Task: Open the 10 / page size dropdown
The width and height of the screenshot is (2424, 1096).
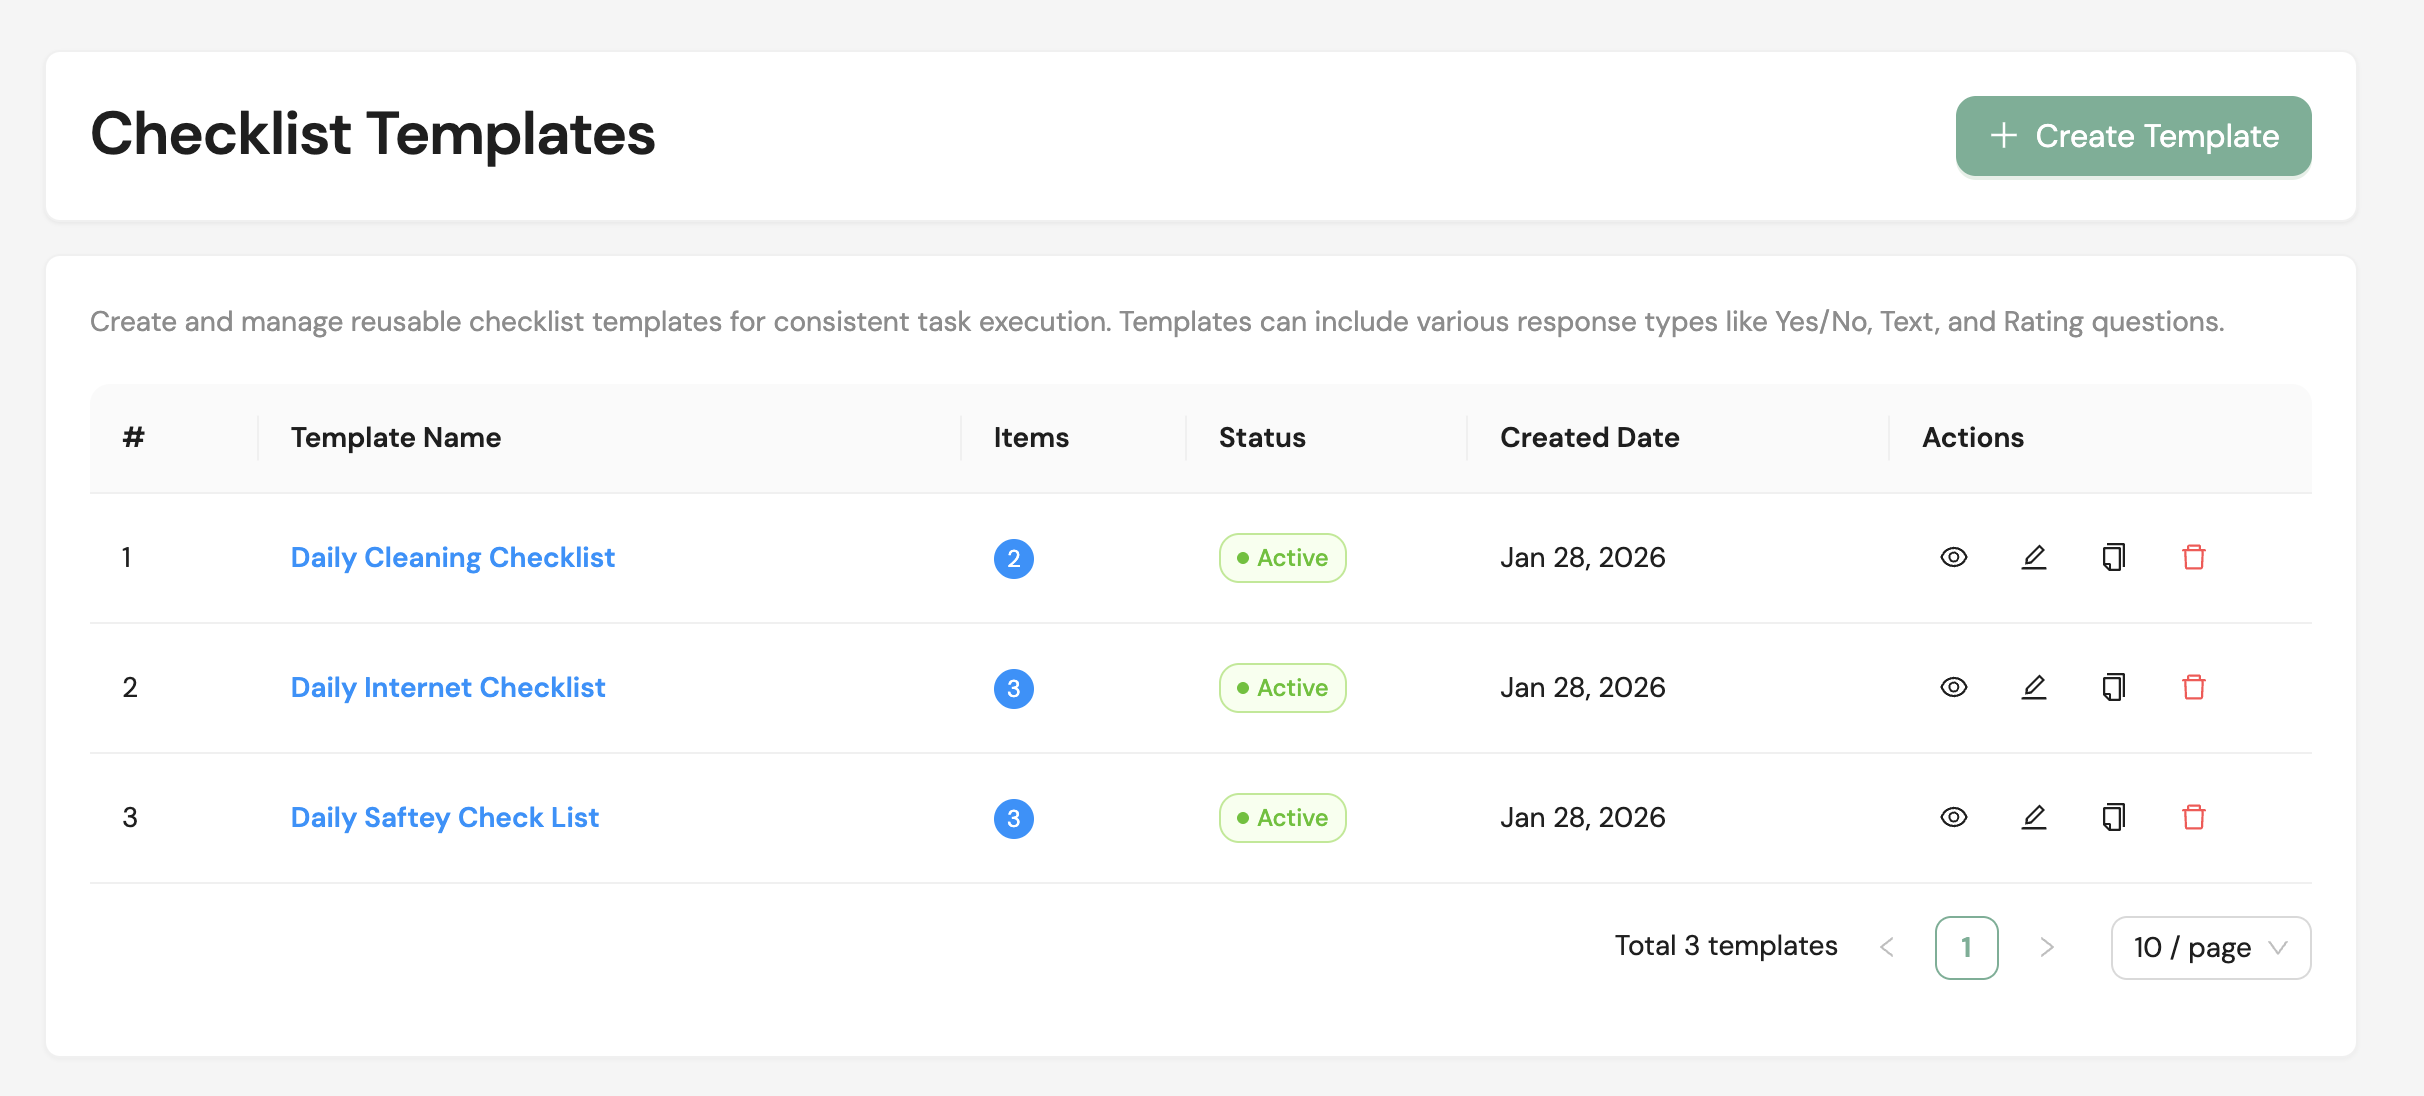Action: pyautogui.click(x=2210, y=947)
